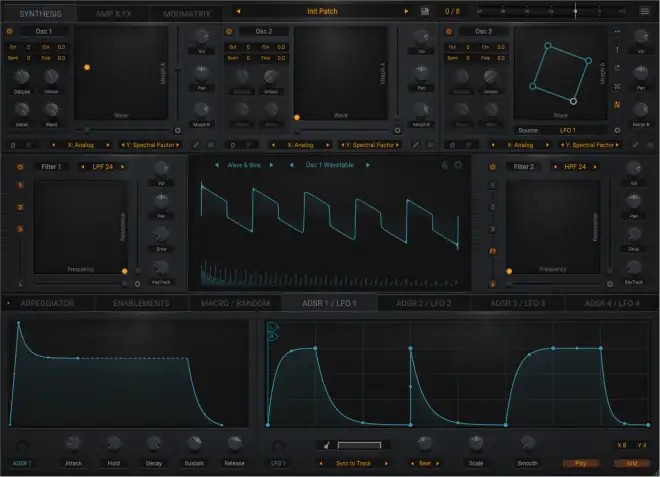
Task: Click the orange down arrow under Filter 2 routing
Action: tap(492, 284)
